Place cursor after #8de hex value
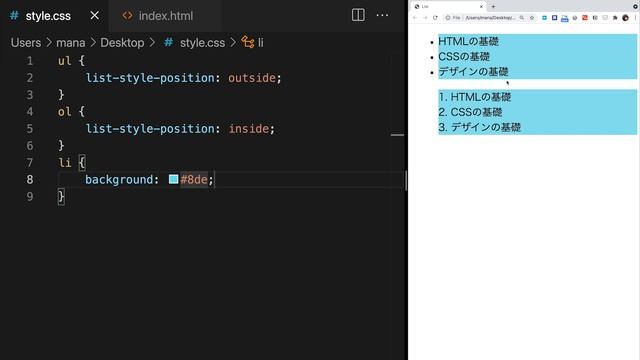640x360 pixels. point(208,180)
